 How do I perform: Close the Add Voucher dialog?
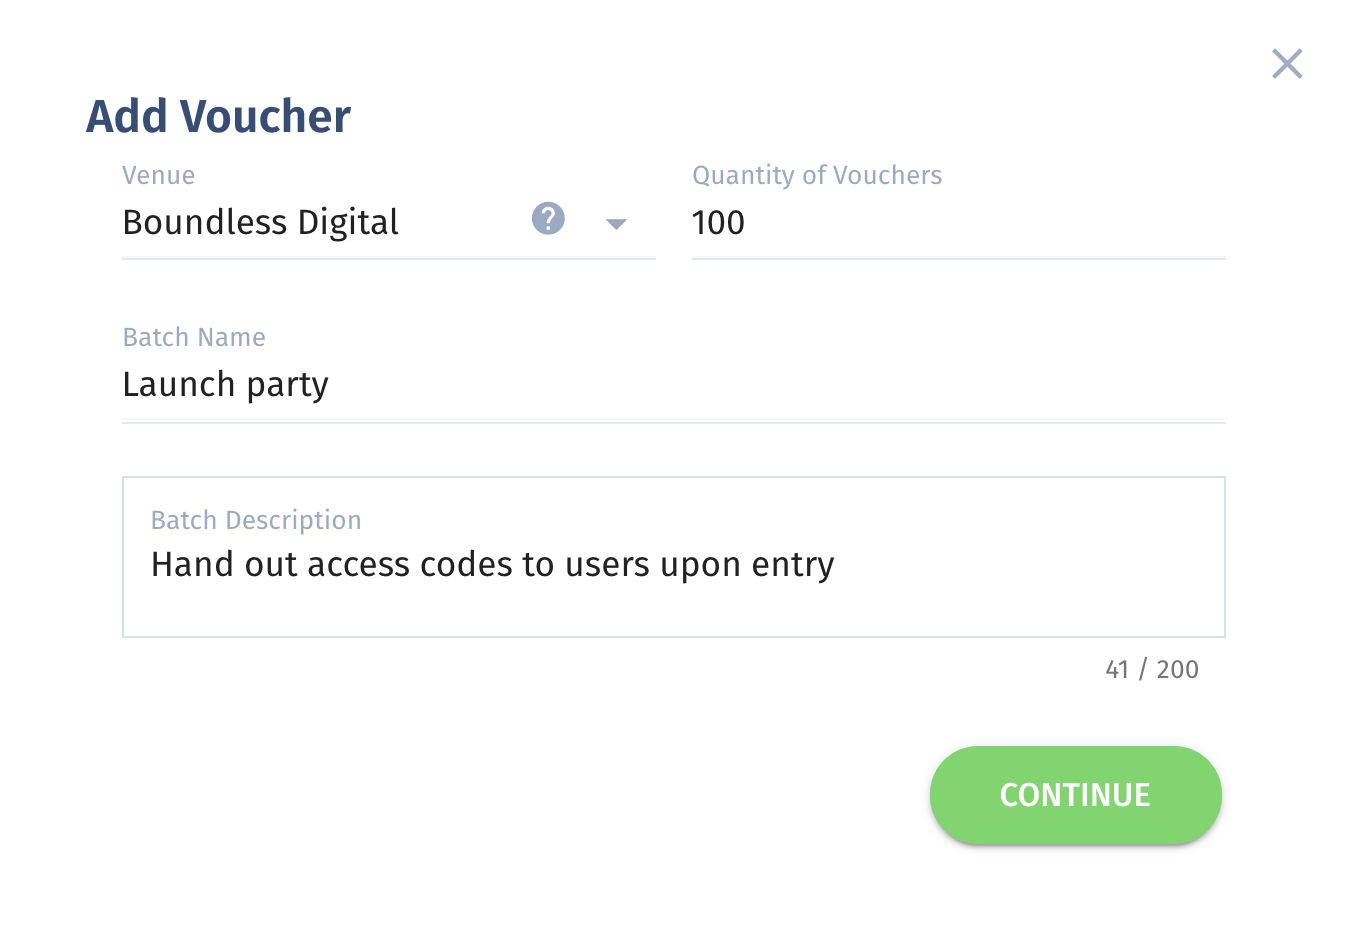pyautogui.click(x=1287, y=64)
